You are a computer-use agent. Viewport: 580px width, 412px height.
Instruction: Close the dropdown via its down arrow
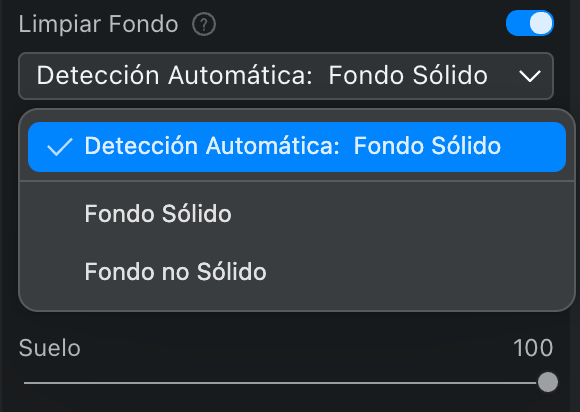pyautogui.click(x=530, y=76)
